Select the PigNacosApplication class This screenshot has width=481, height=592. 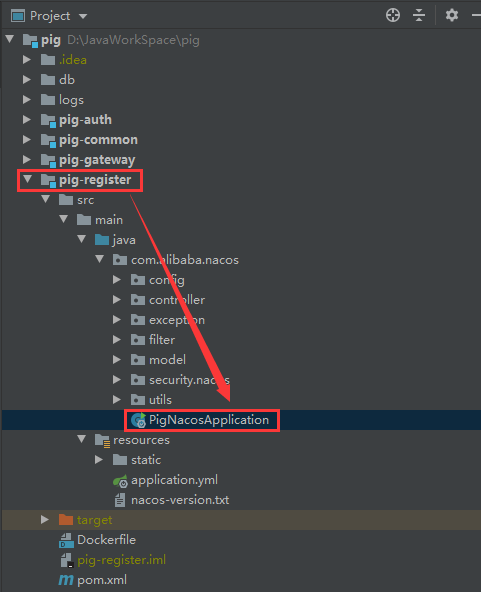[208, 420]
